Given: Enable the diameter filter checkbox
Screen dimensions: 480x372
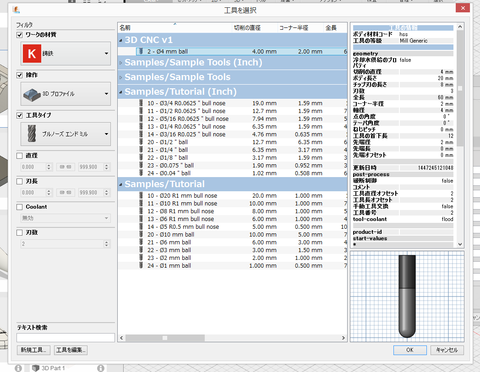Looking at the screenshot, I should (20, 156).
